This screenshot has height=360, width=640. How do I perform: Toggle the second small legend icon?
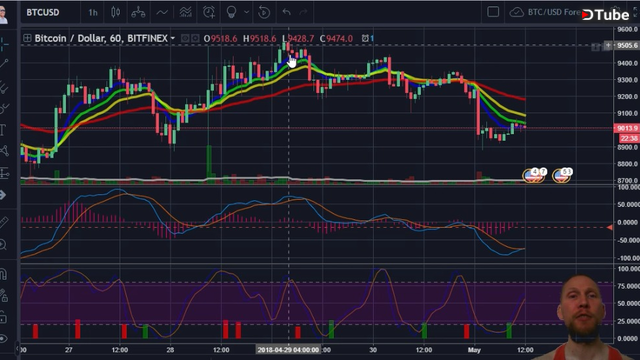(x=195, y=38)
